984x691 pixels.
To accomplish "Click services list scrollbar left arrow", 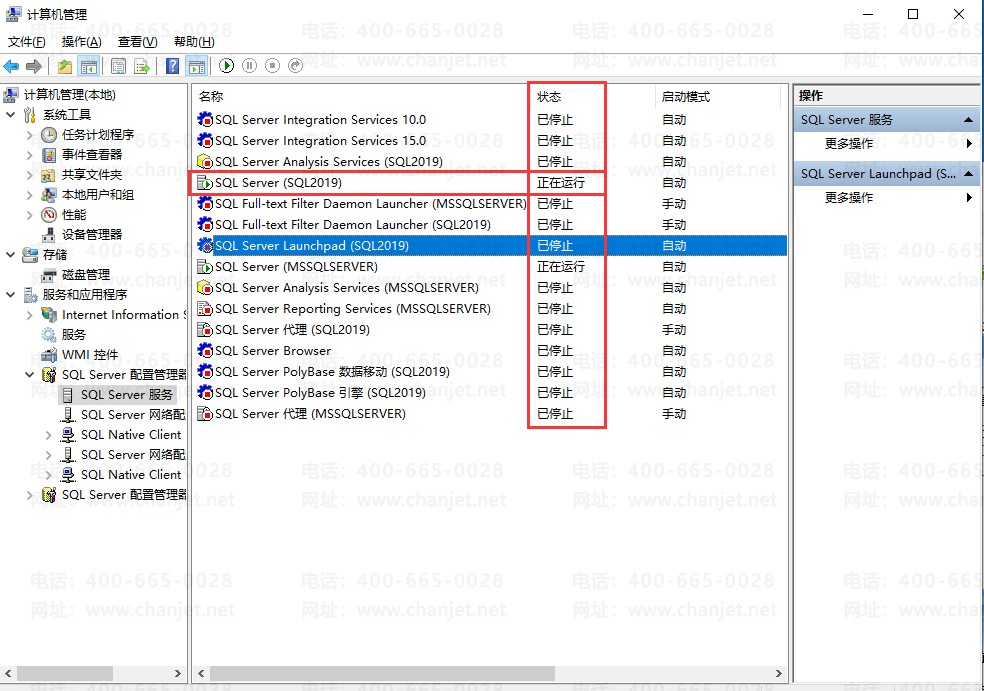I will pos(201,673).
